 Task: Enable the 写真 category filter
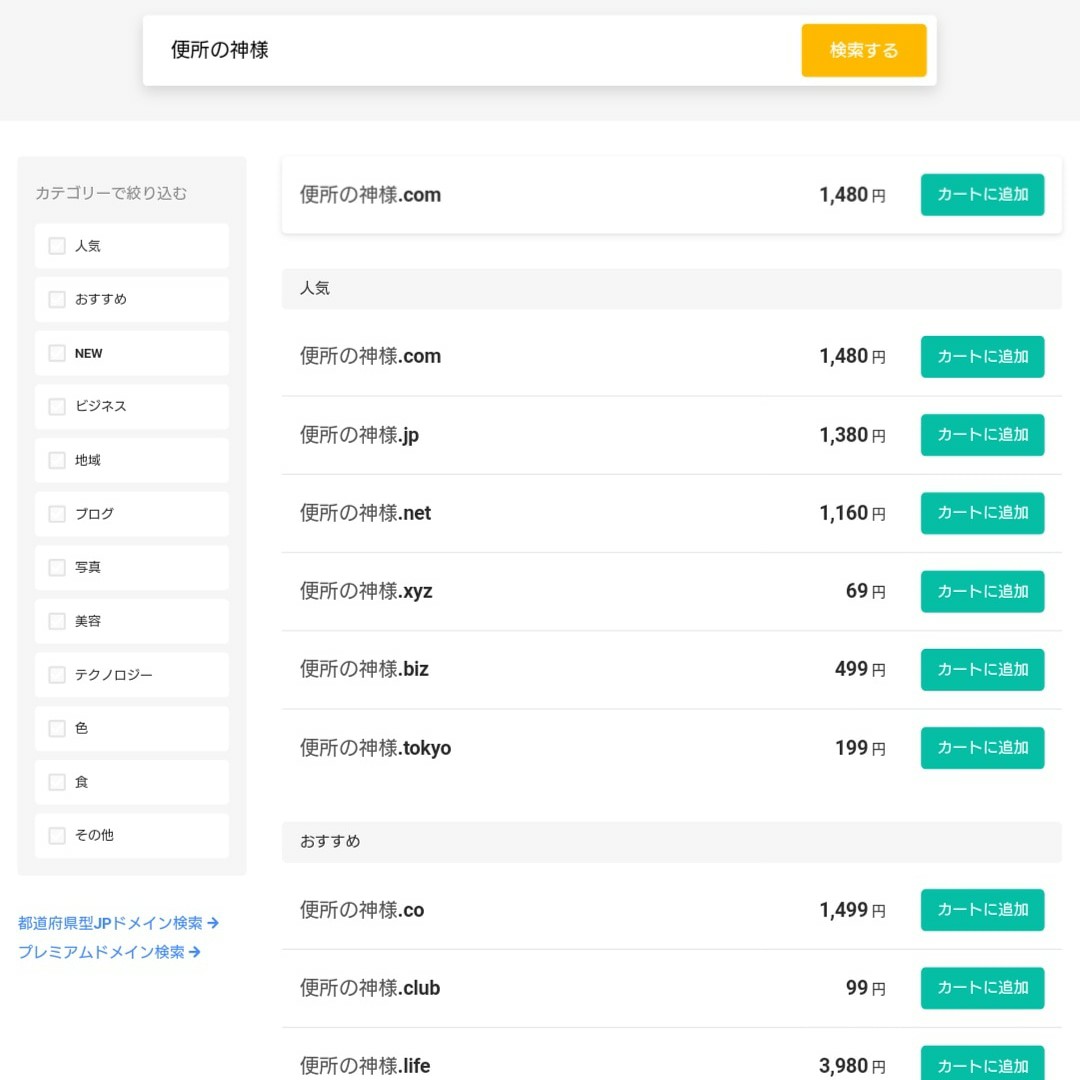pyautogui.click(x=57, y=567)
